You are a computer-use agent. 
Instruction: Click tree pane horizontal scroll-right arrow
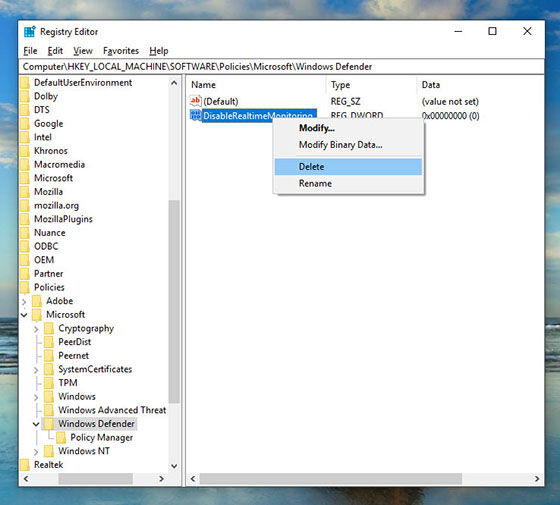click(161, 479)
